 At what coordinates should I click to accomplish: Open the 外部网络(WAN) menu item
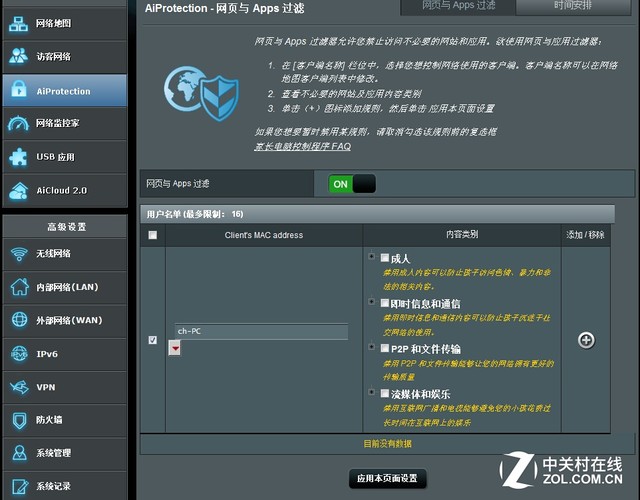click(x=65, y=320)
